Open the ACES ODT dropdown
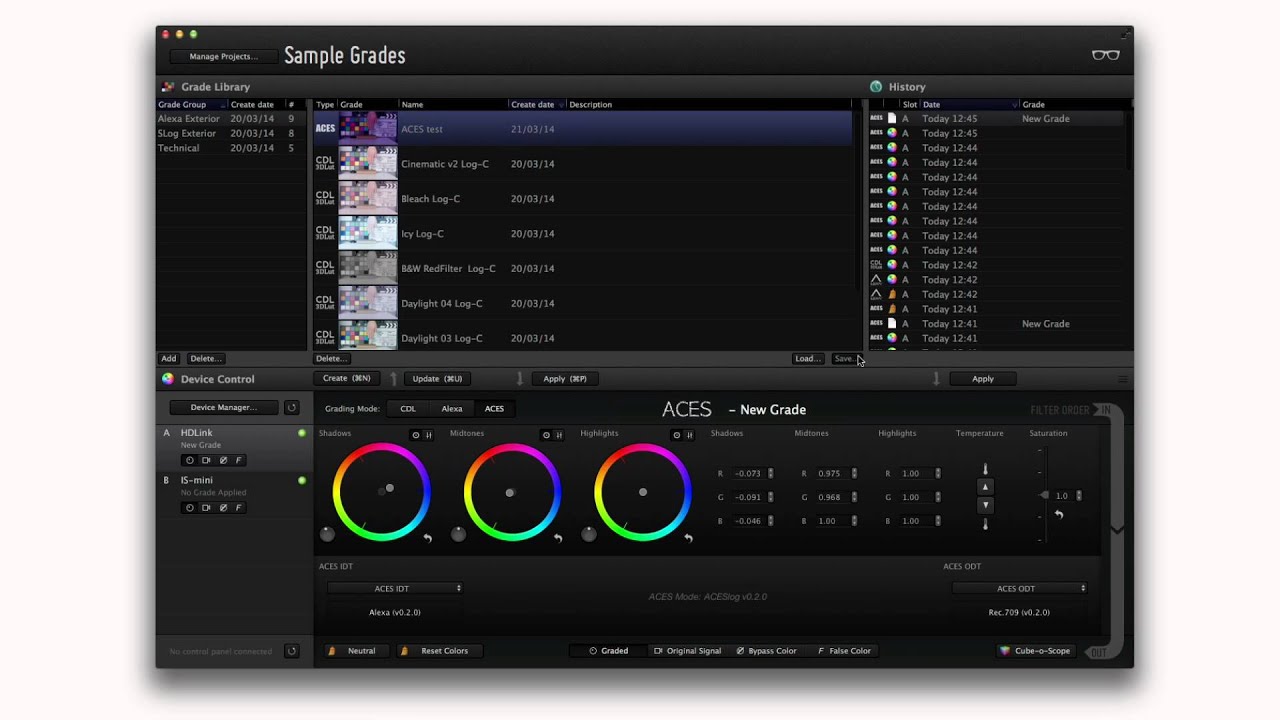 (x=1019, y=589)
